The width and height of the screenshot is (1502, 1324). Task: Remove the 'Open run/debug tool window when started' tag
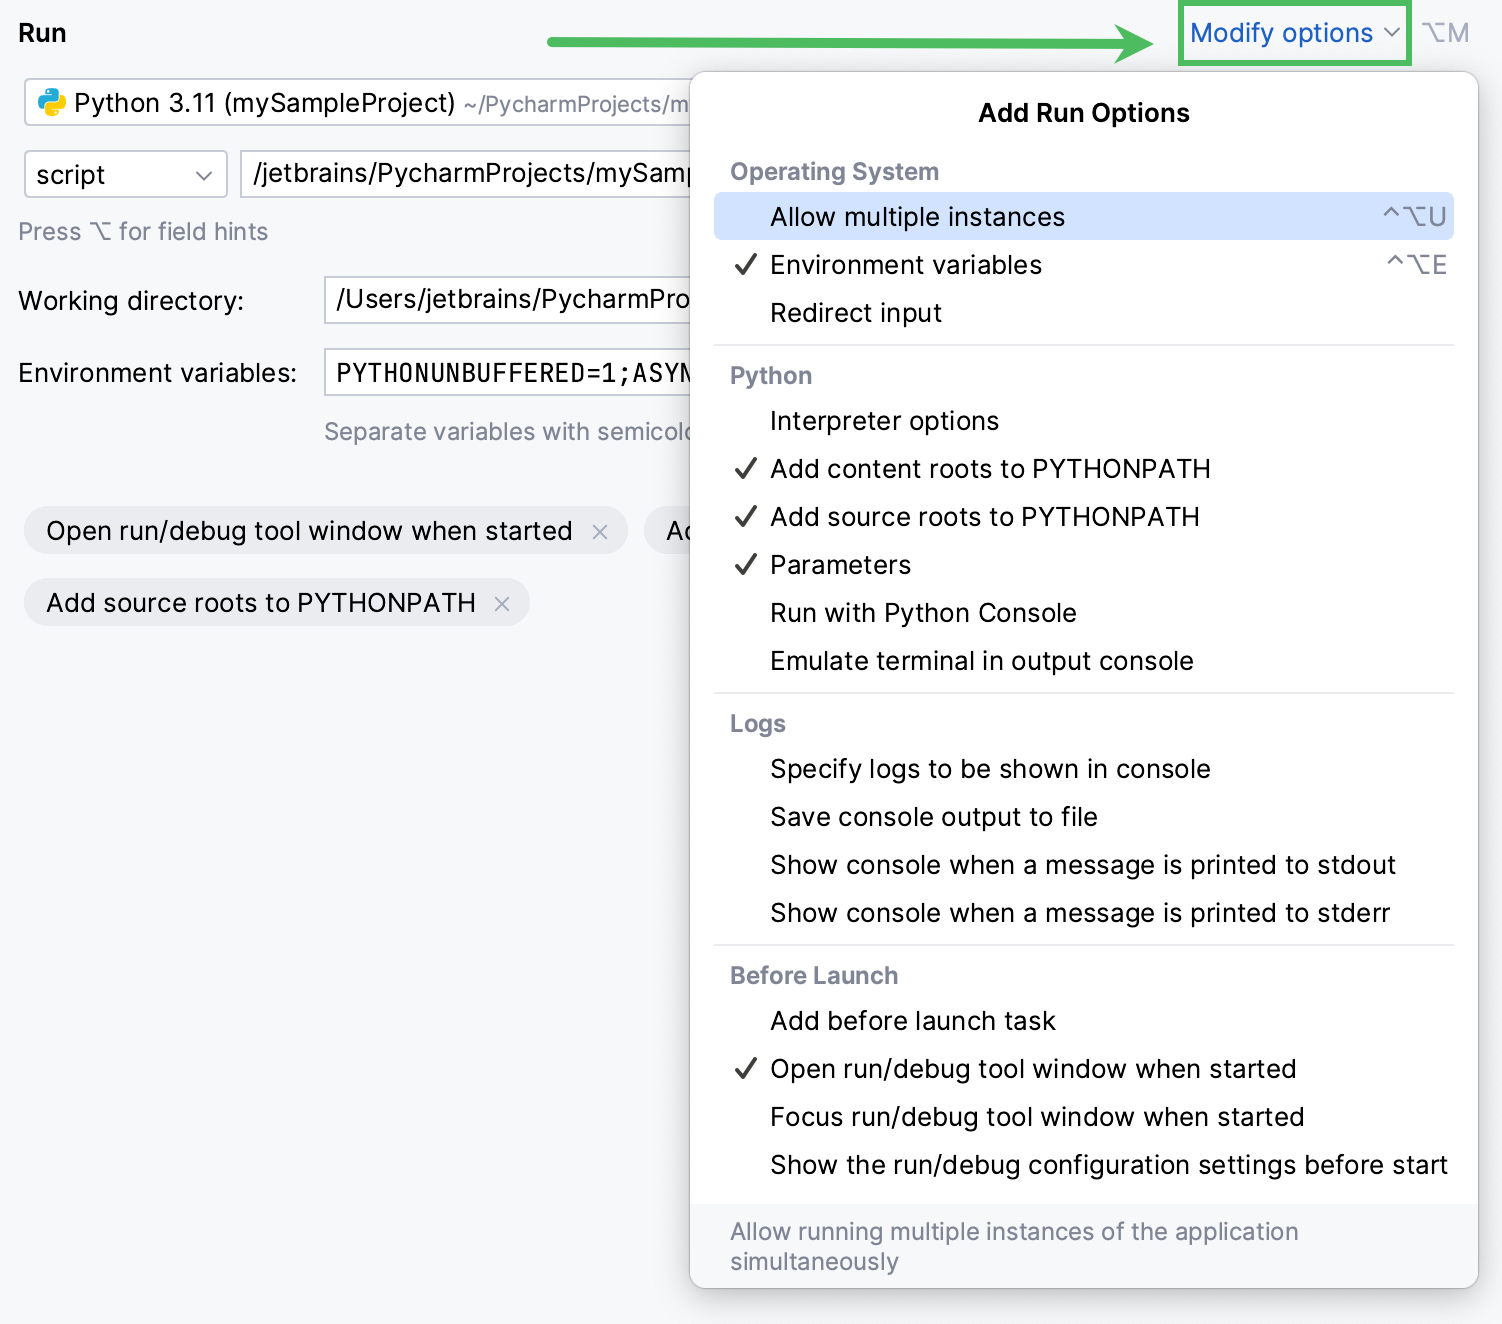tap(601, 531)
